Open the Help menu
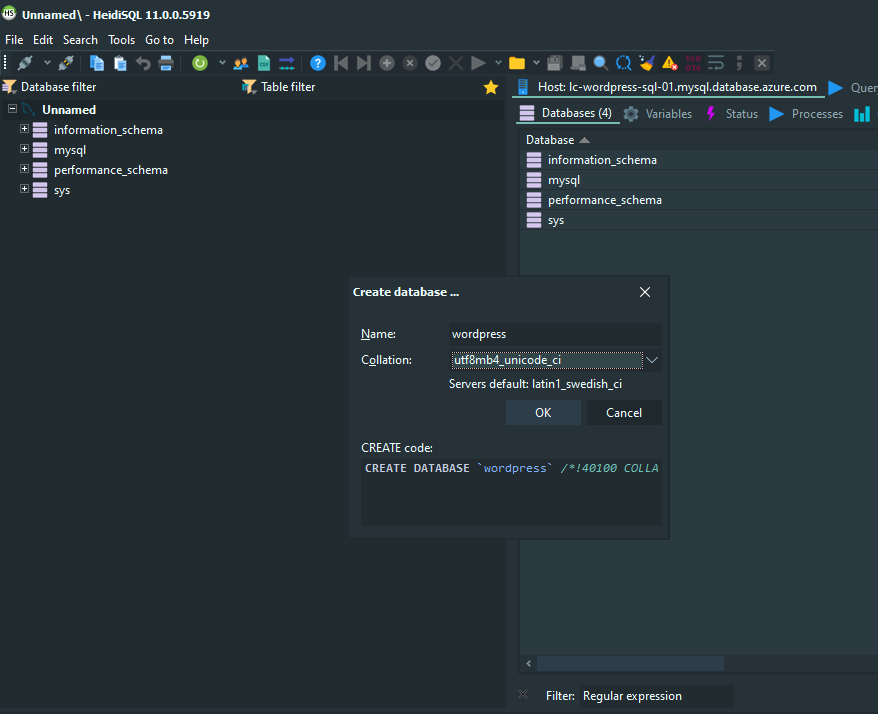The width and height of the screenshot is (878, 714). pos(197,40)
